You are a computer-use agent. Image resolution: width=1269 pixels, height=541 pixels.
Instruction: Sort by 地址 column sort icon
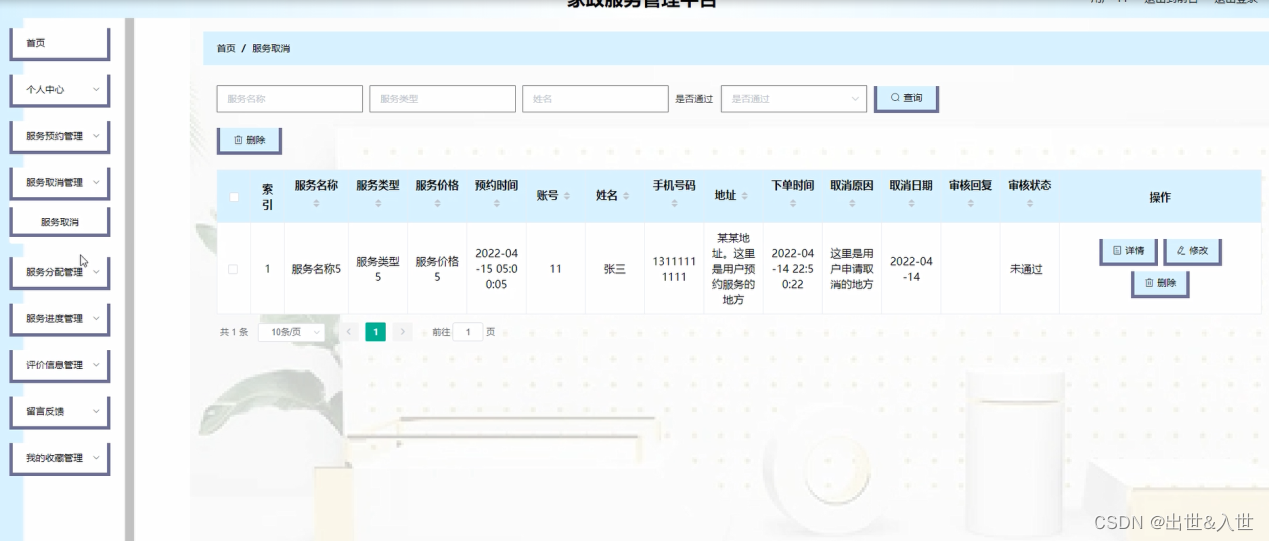click(x=744, y=197)
